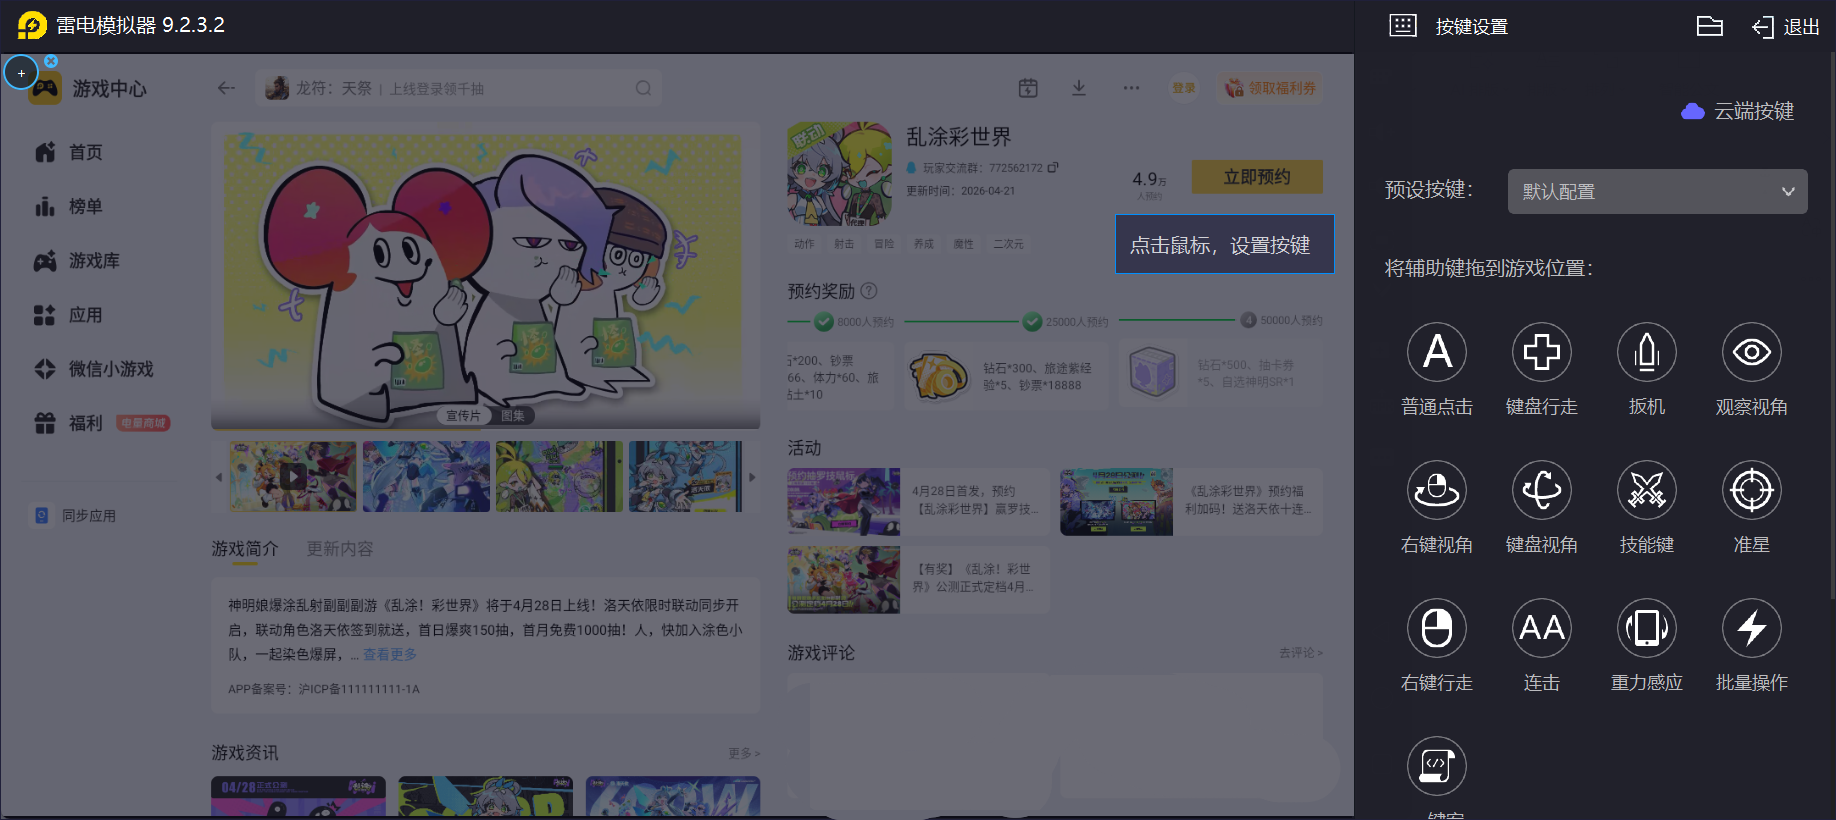
Task: Show next screenshot thumbnails with right arrow
Action: tap(752, 477)
